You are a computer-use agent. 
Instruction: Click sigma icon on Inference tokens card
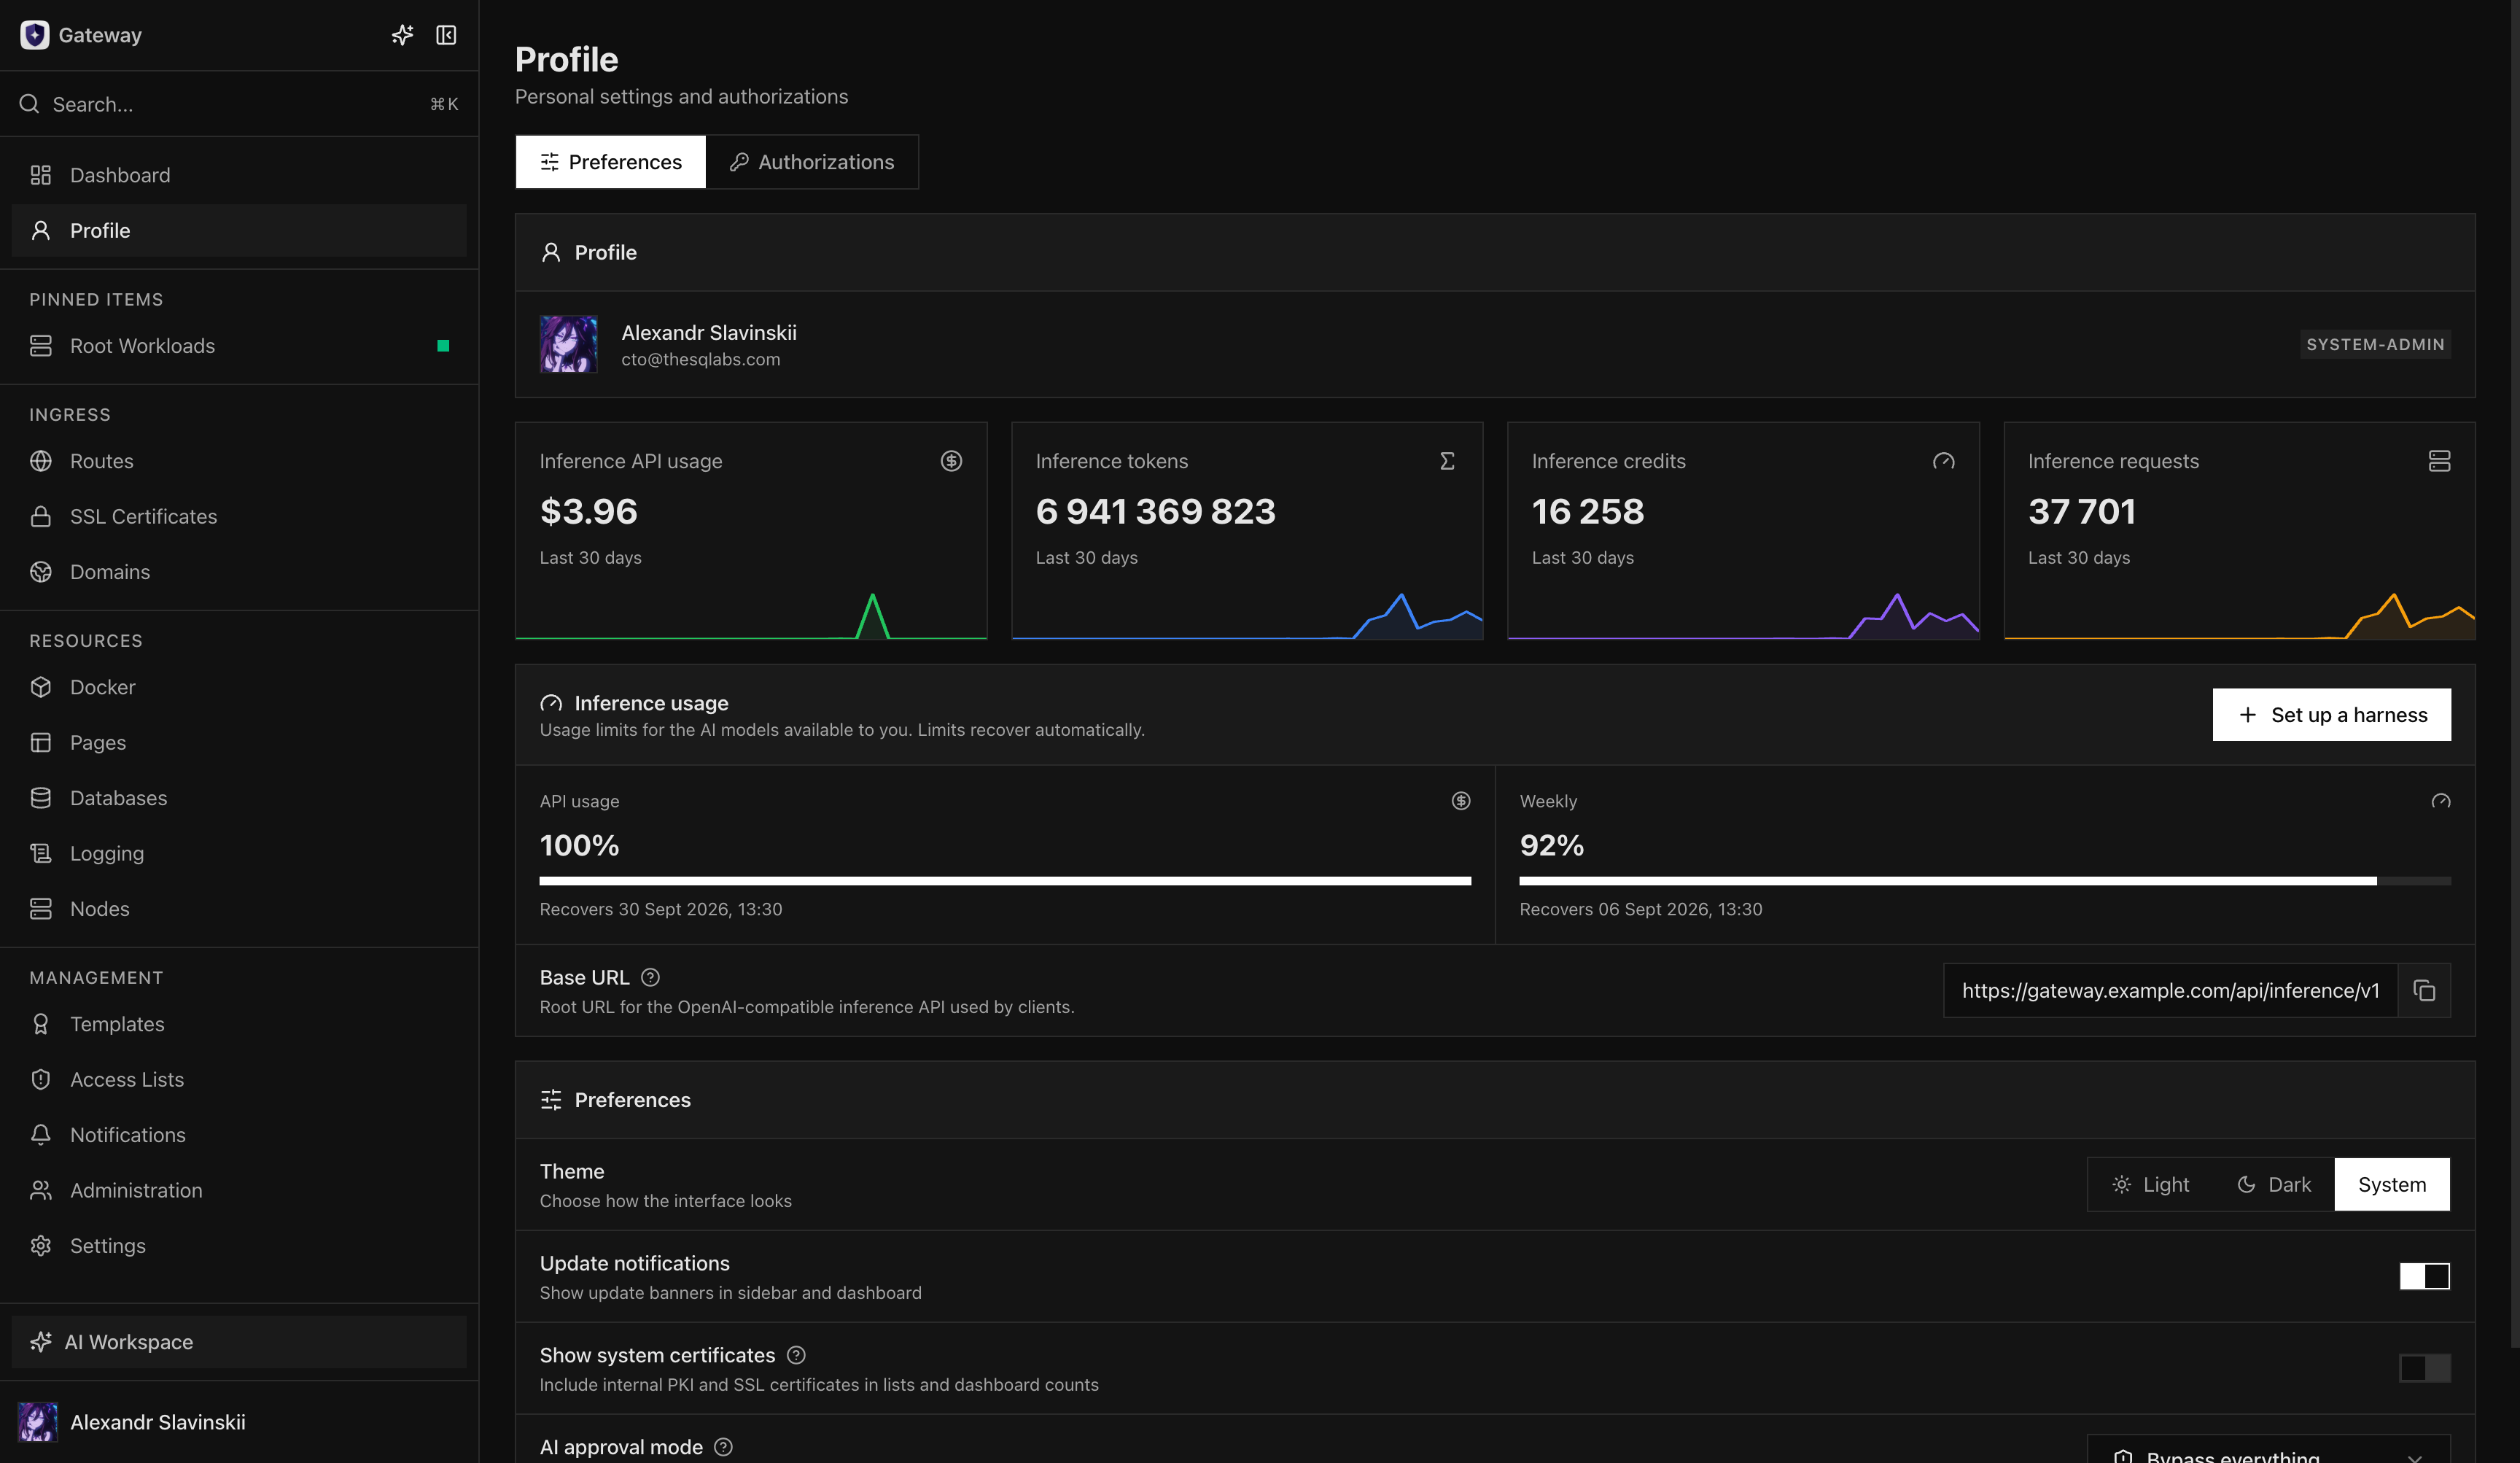(x=1447, y=460)
